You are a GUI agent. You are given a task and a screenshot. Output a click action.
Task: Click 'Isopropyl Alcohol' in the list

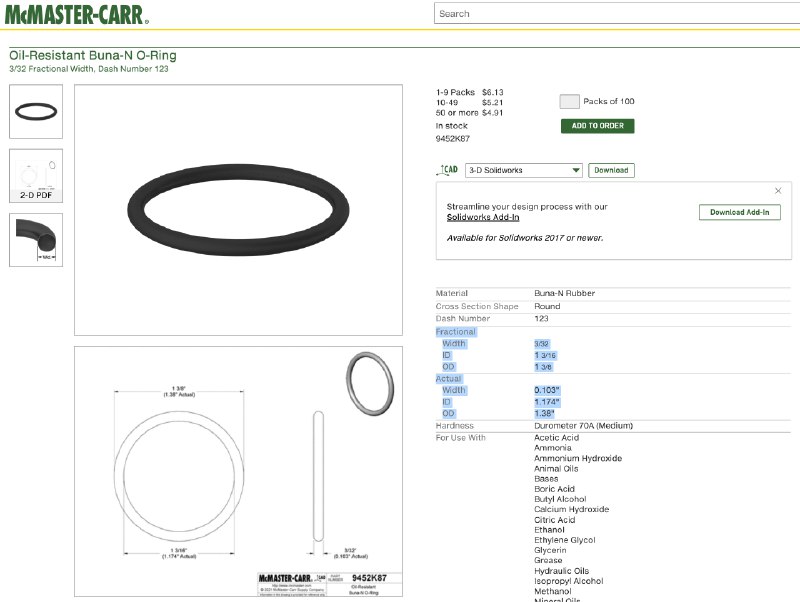point(568,581)
